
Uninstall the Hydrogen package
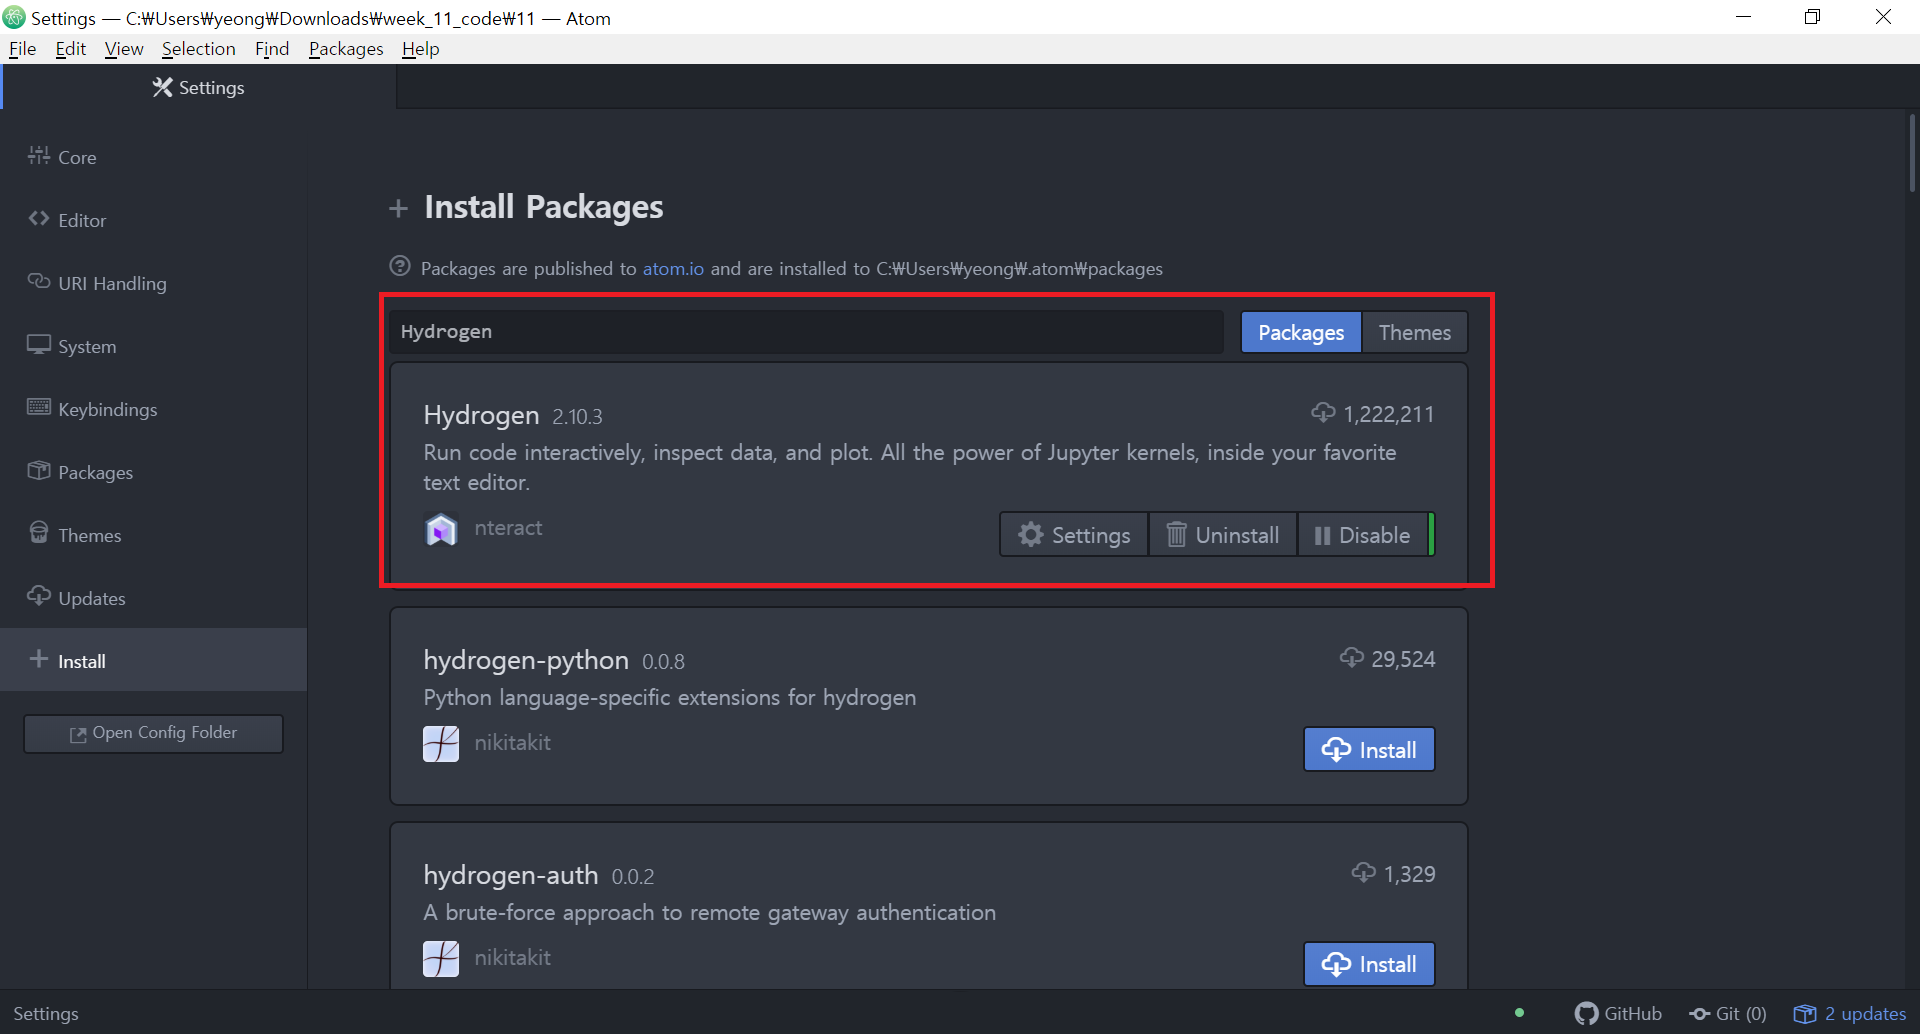click(1223, 535)
